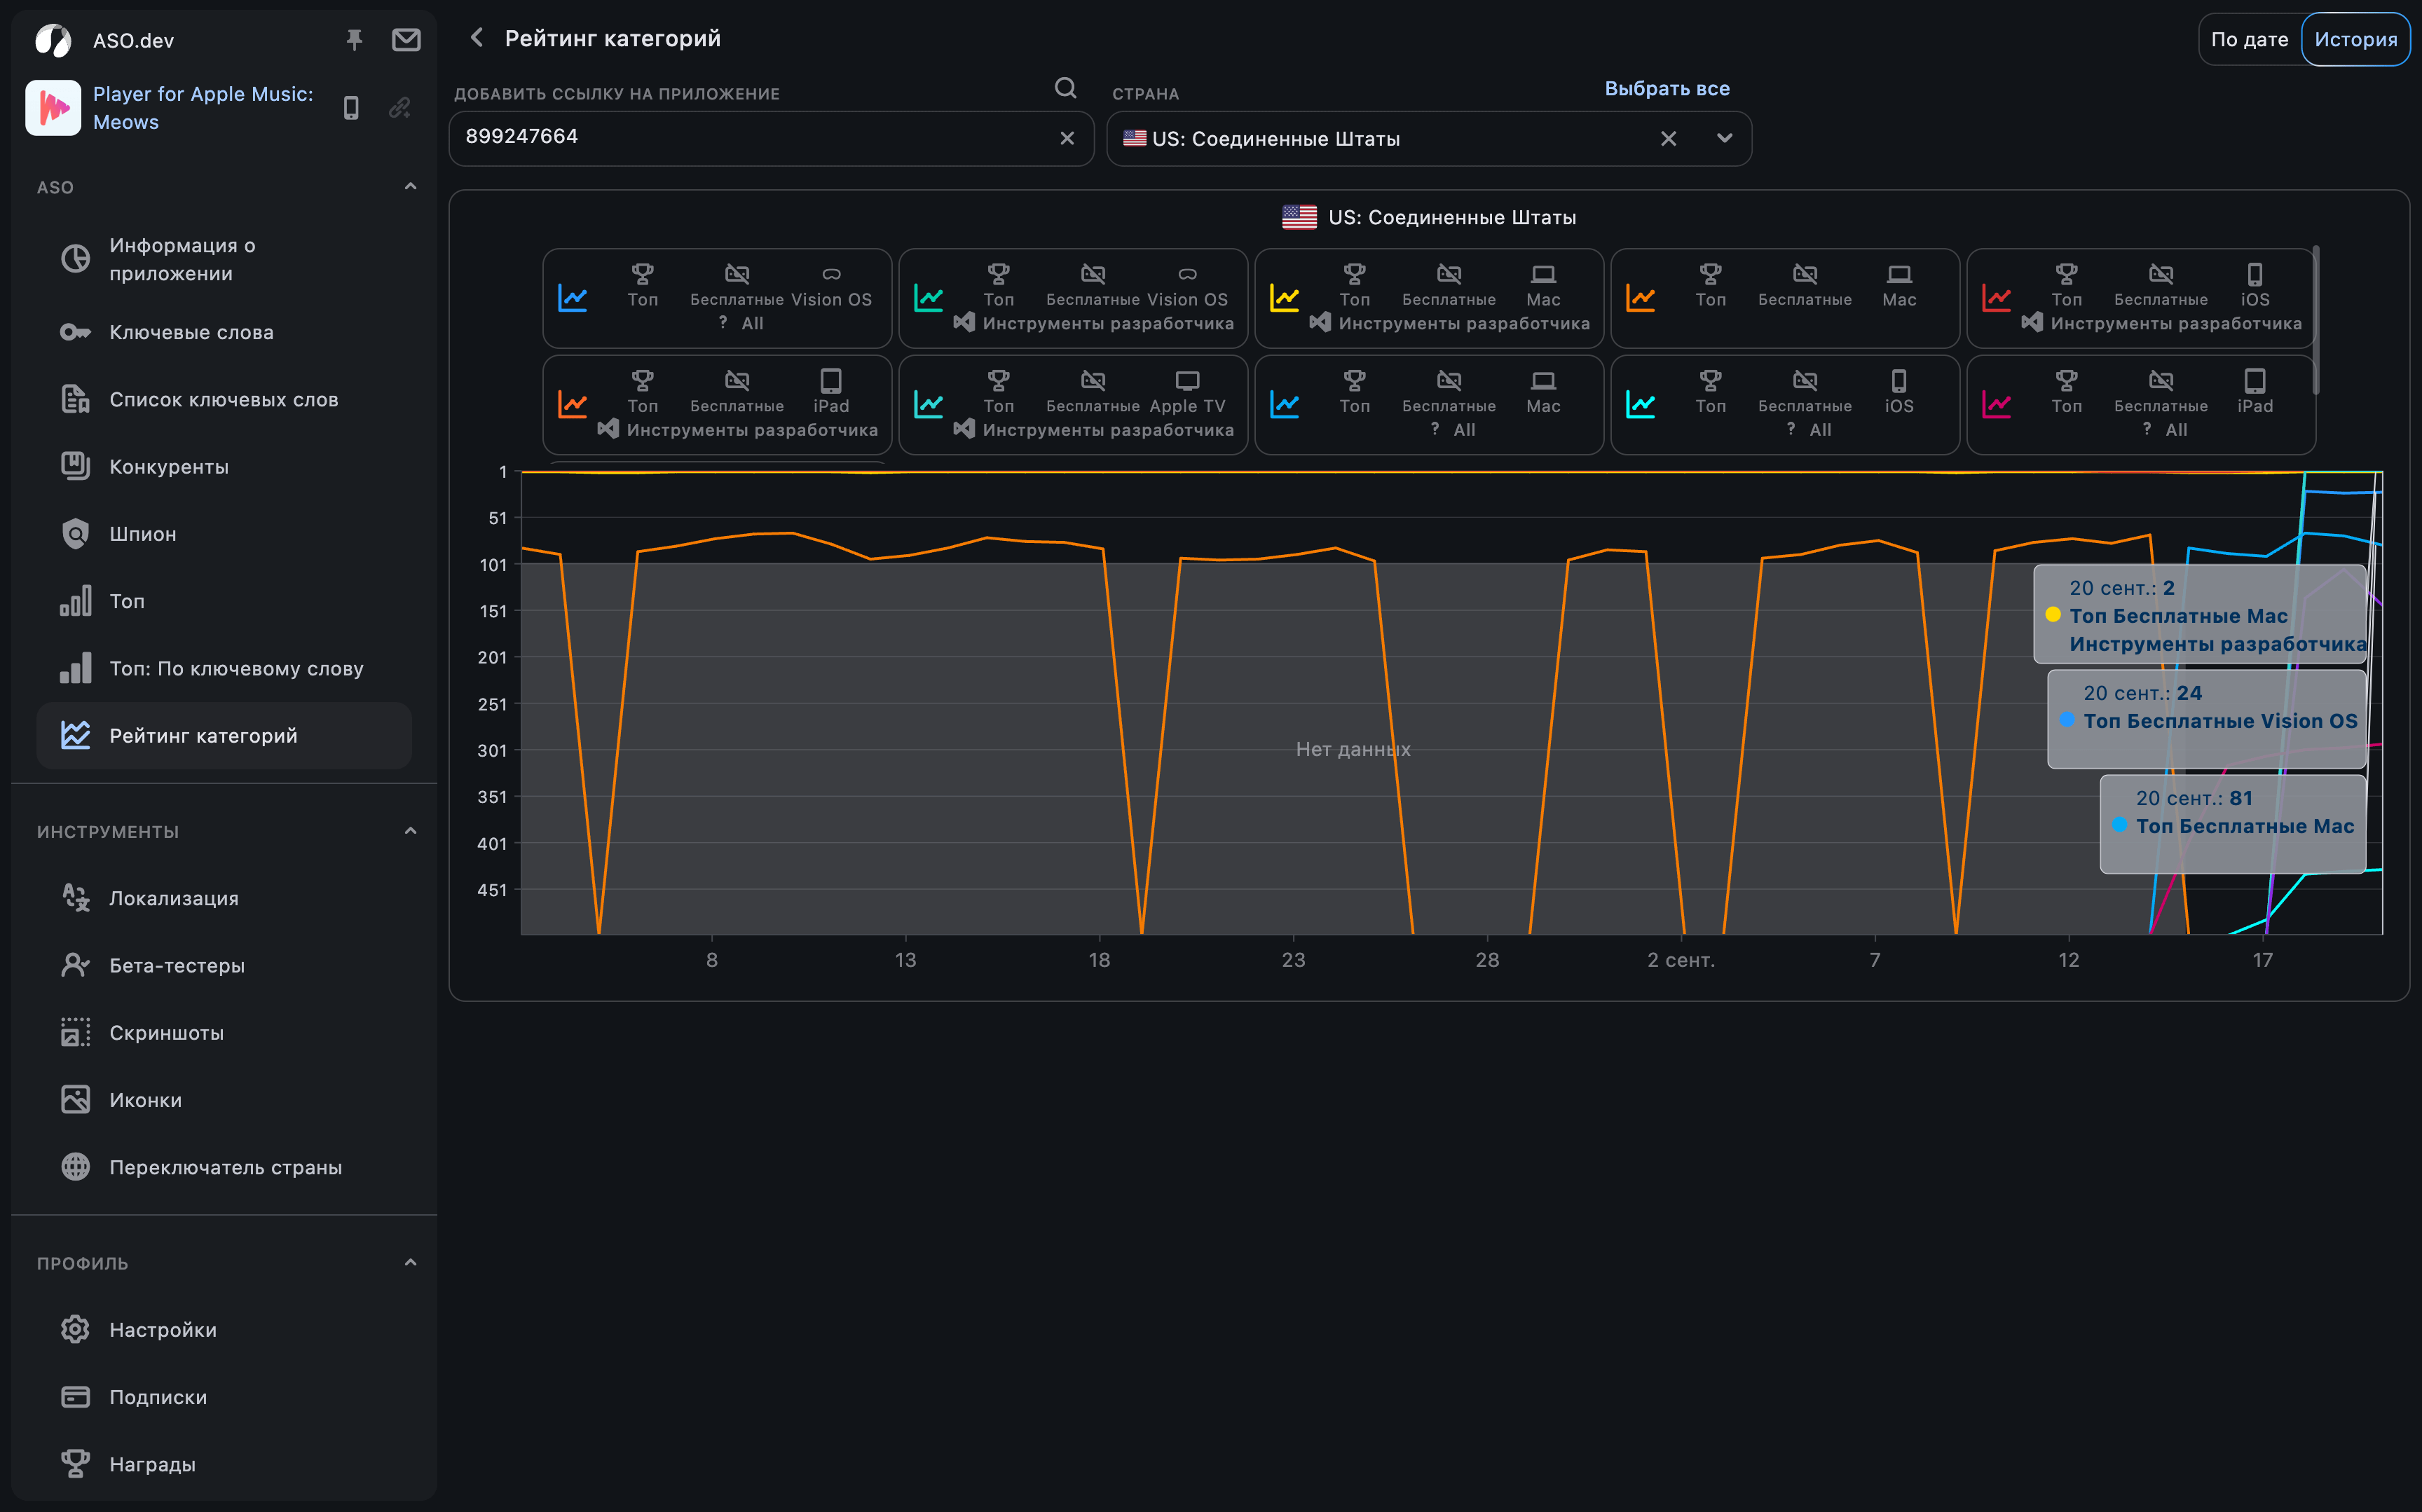Toggle yellow Mac Инструменты разработчика series card
Viewport: 2422px width, 1512px height.
click(1429, 298)
